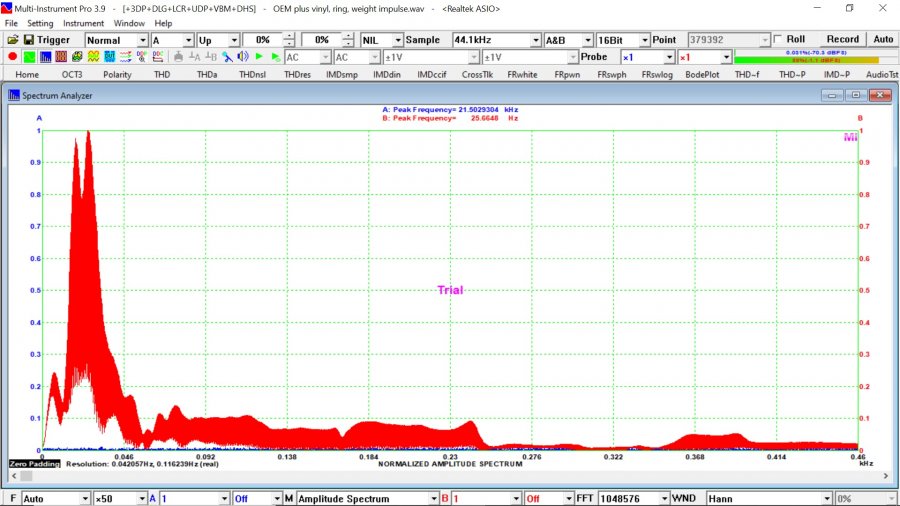Open the 44.1kHz sampling rate dropdown
Screen dimensions: 900x506
pyautogui.click(x=496, y=40)
